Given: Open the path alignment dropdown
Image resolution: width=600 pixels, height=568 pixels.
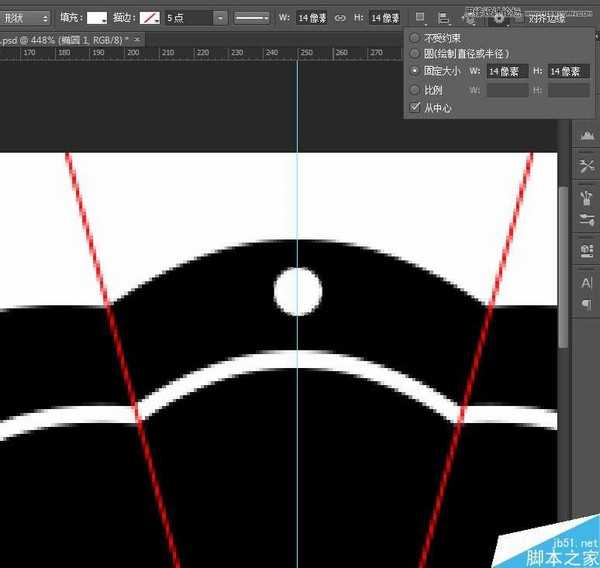Looking at the screenshot, I should pos(444,18).
